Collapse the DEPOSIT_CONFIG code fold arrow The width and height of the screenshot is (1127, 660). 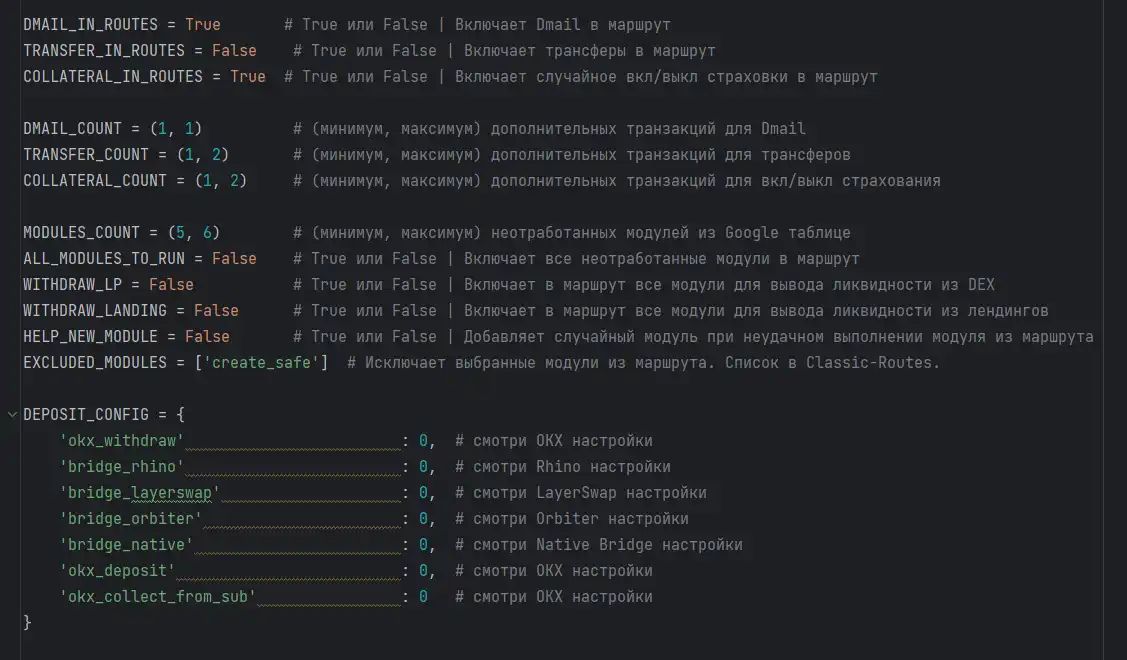pos(10,414)
